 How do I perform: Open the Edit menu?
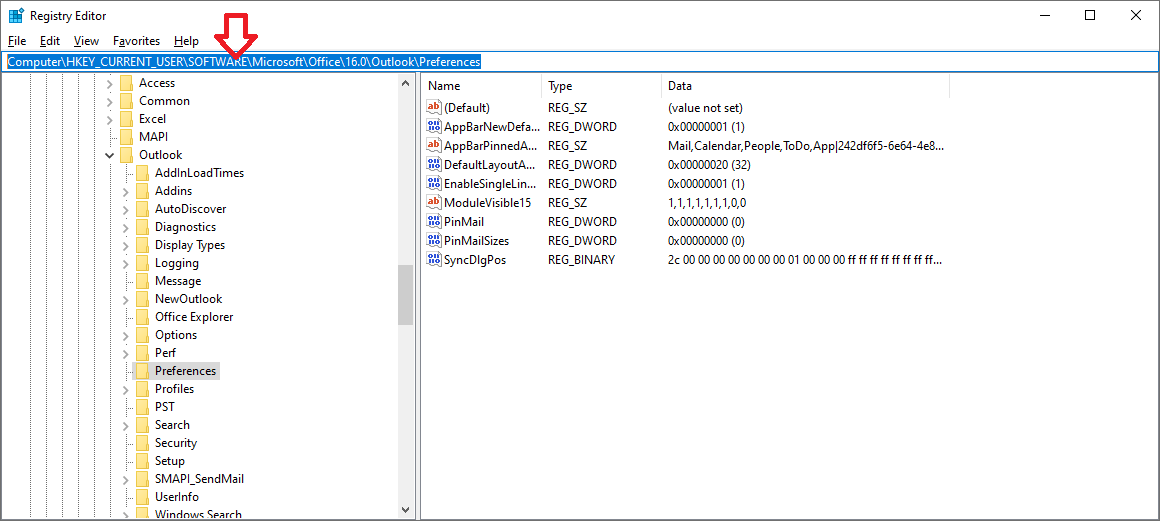50,41
